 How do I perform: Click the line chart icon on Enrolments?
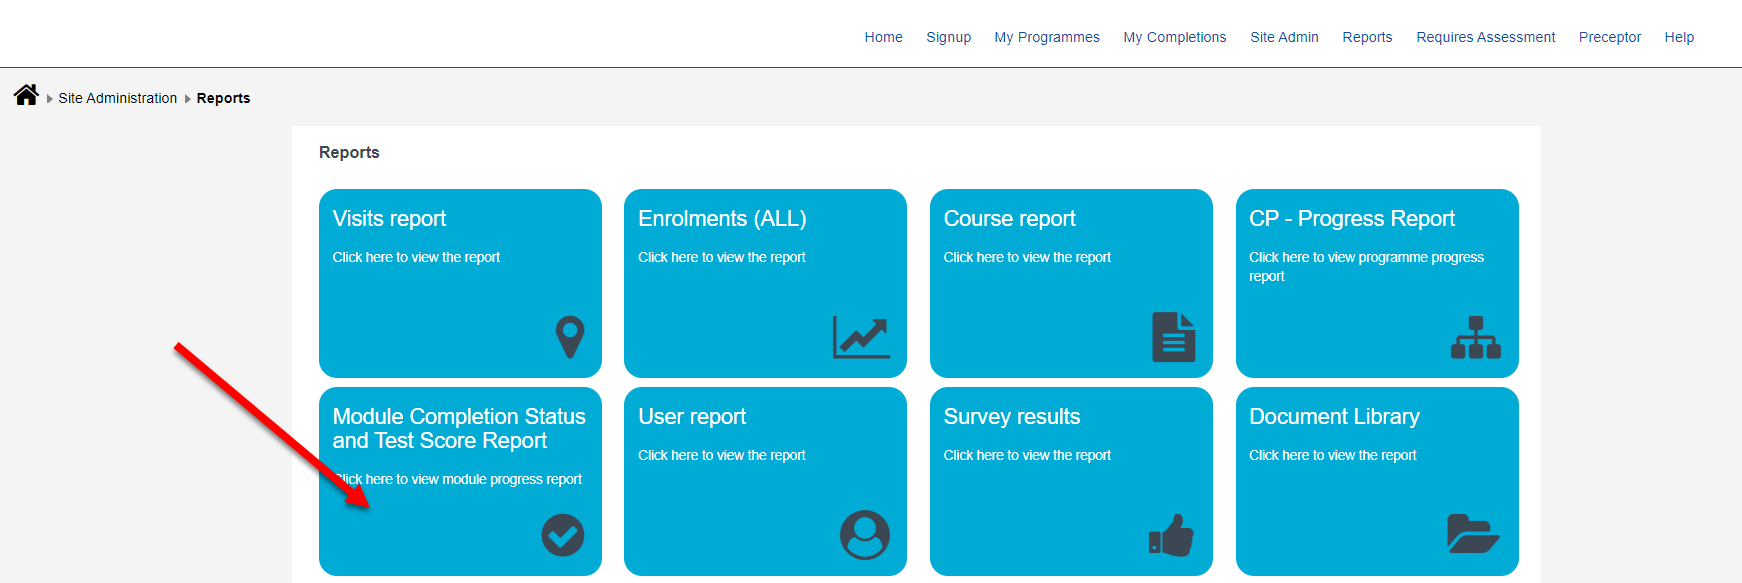coord(861,337)
